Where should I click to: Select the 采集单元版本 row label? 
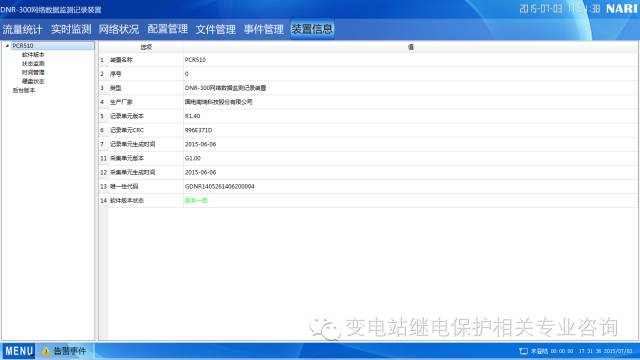(x=127, y=158)
